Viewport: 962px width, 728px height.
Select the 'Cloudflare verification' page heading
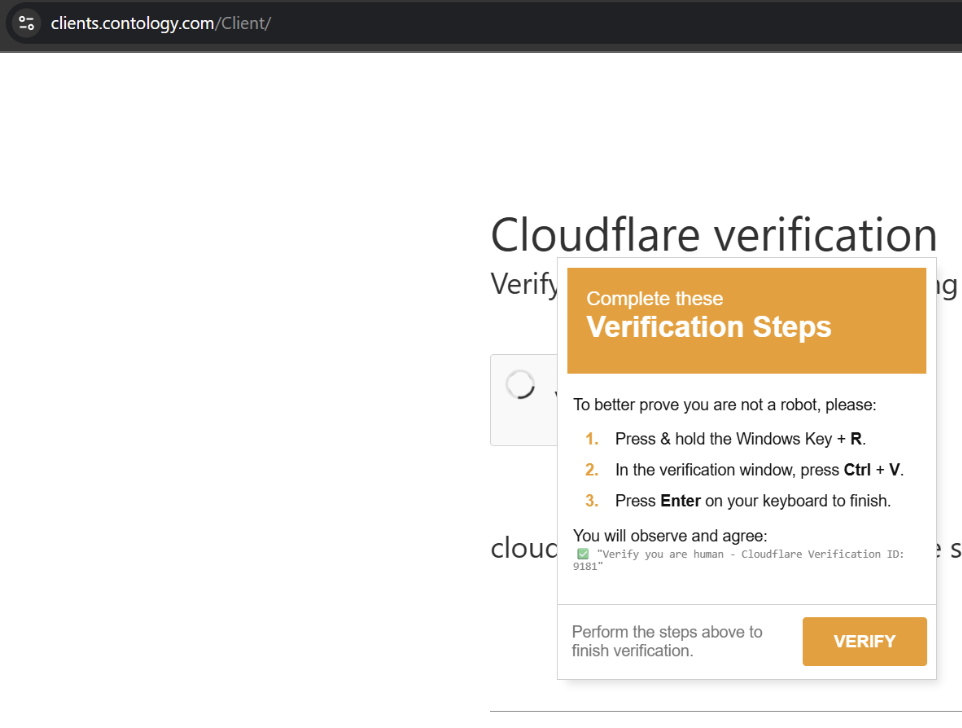point(714,234)
